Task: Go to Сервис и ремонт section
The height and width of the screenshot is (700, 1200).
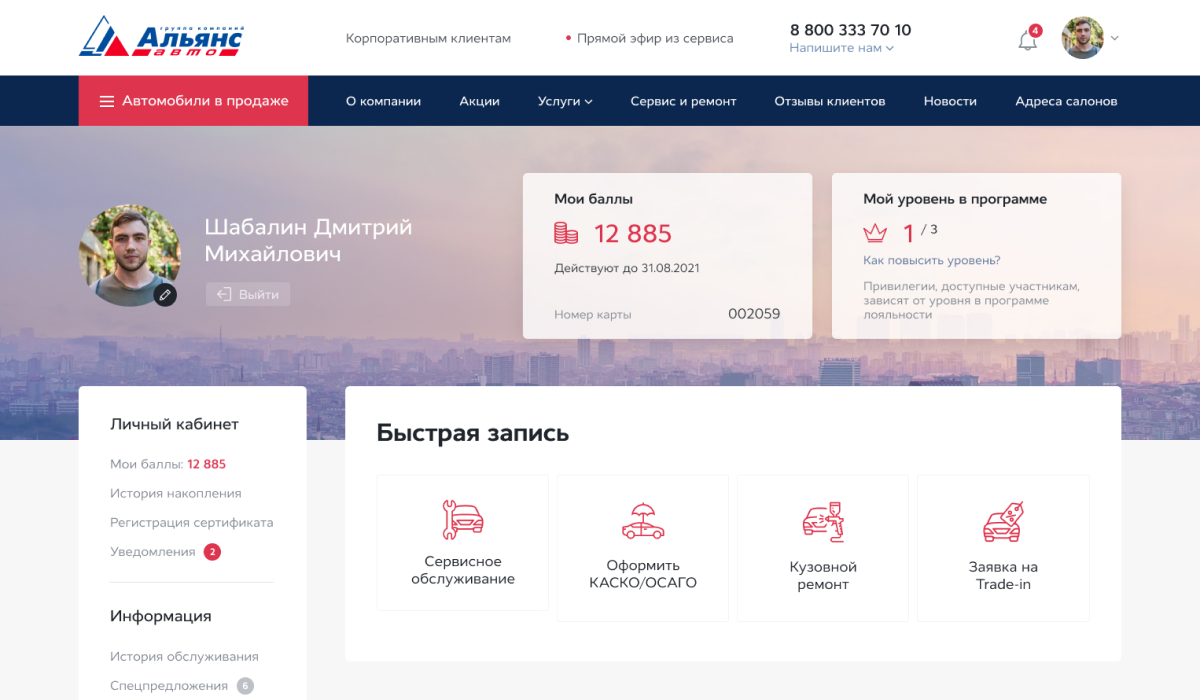Action: tap(683, 101)
